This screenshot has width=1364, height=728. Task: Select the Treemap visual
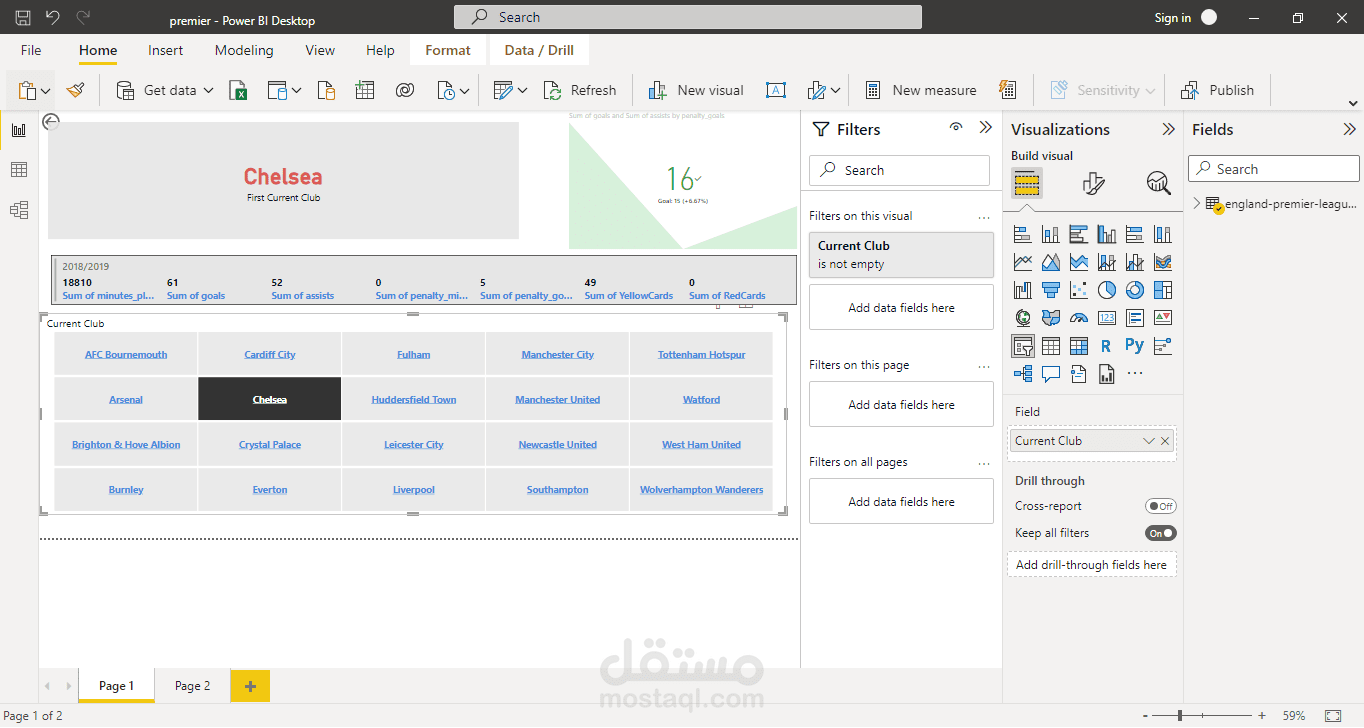pyautogui.click(x=1162, y=290)
